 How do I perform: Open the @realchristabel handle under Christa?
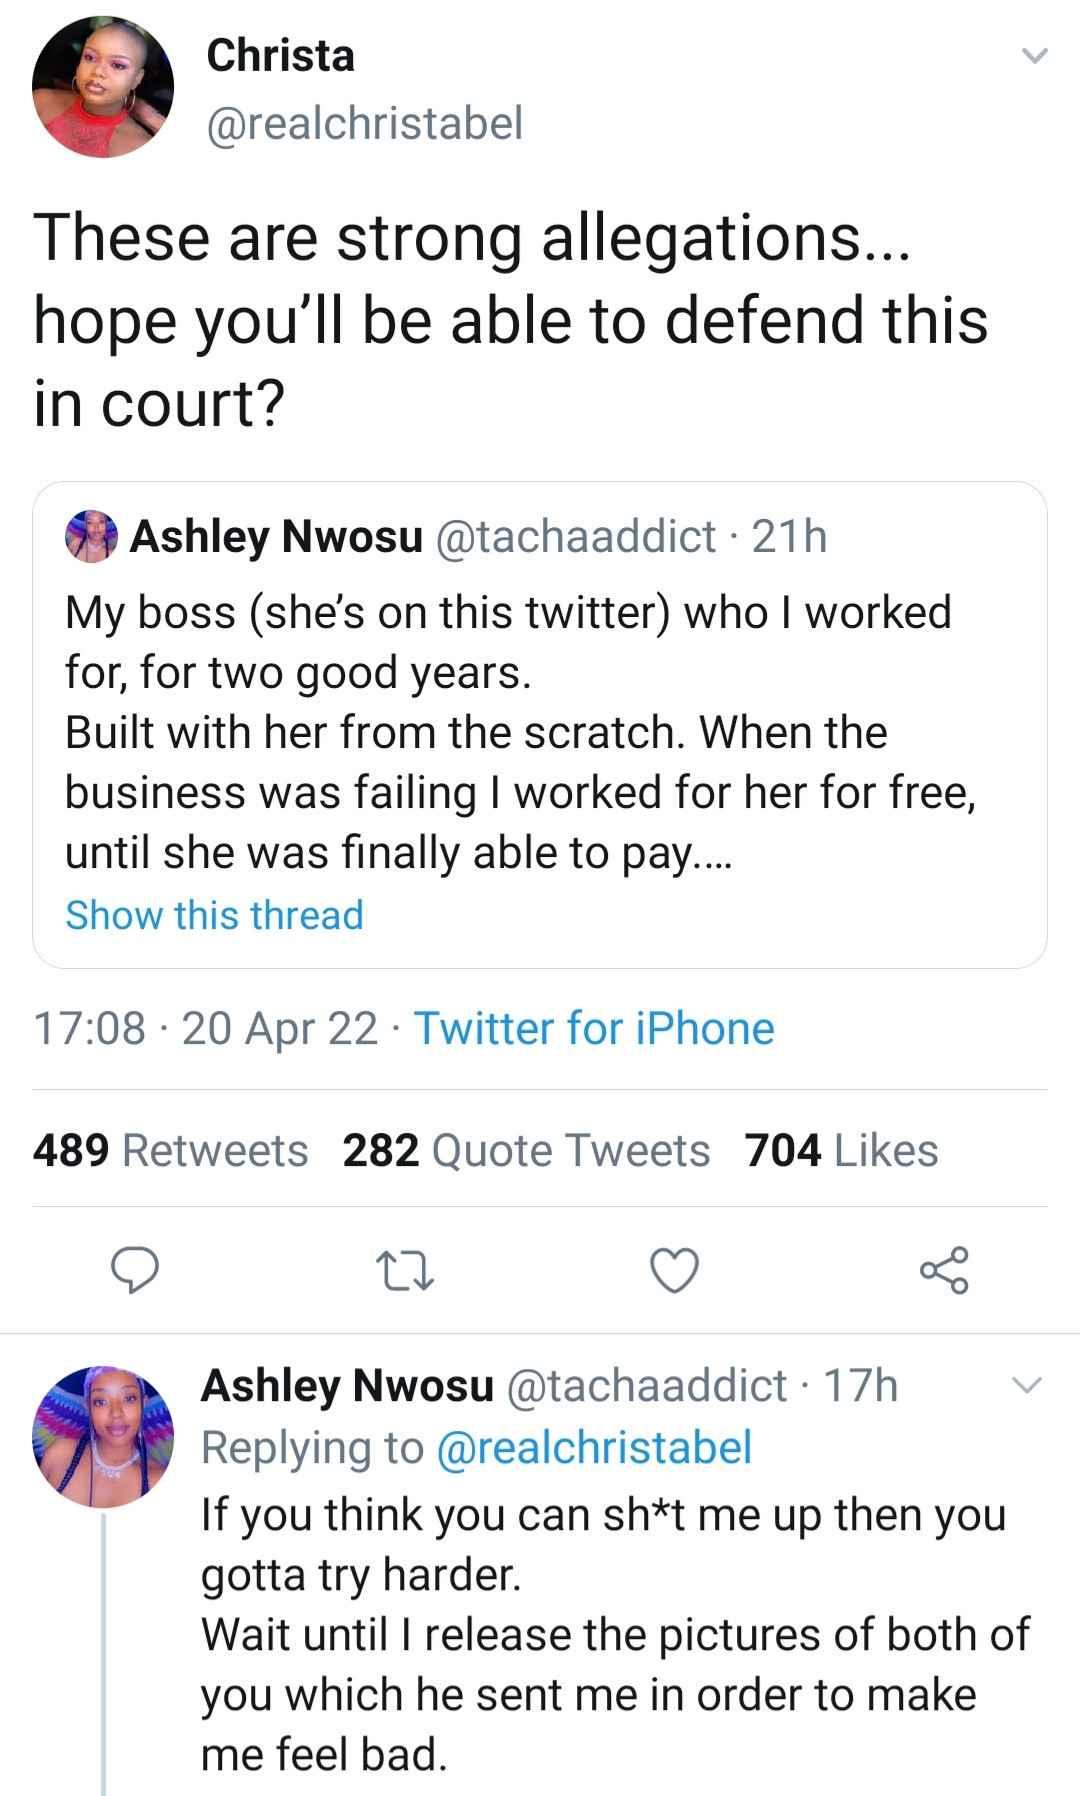pos(364,124)
